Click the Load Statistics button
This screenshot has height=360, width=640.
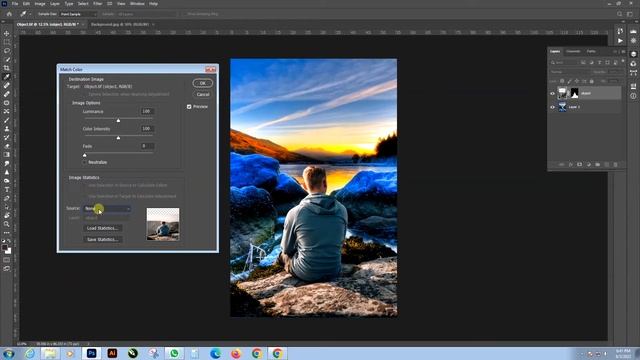(x=102, y=228)
